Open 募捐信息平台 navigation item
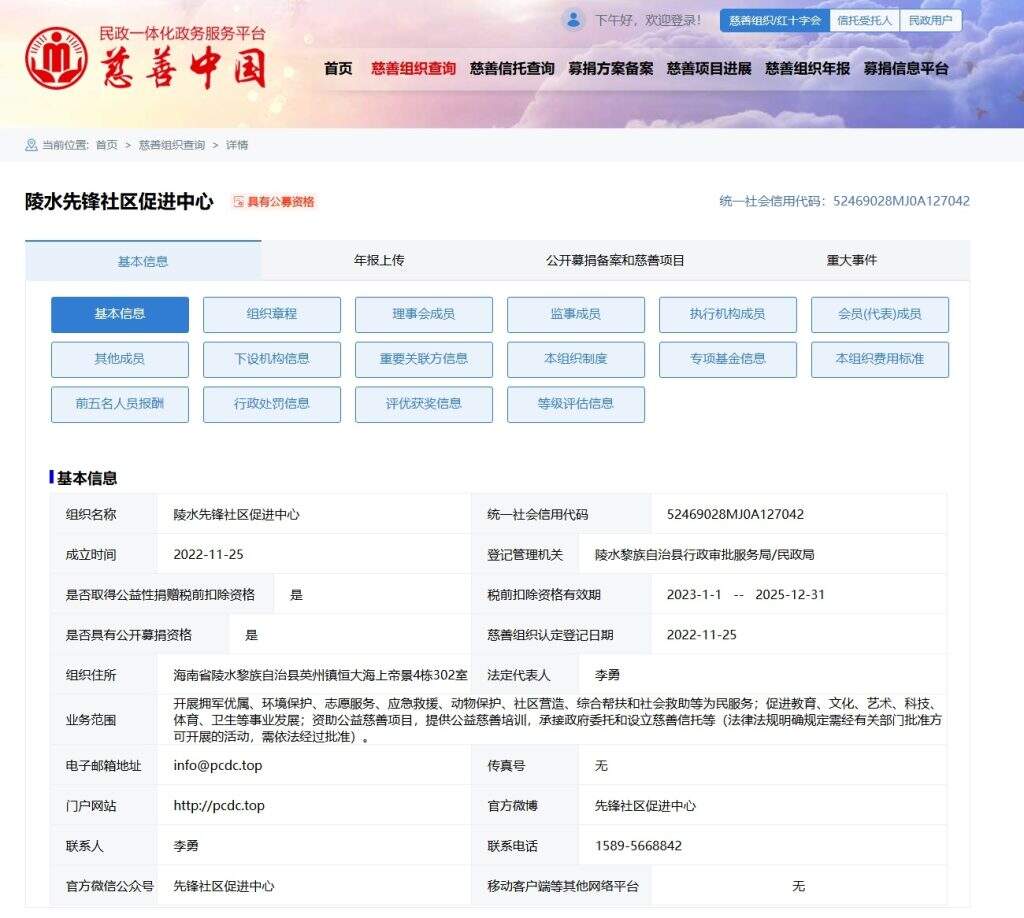Image resolution: width=1024 pixels, height=918 pixels. (906, 68)
